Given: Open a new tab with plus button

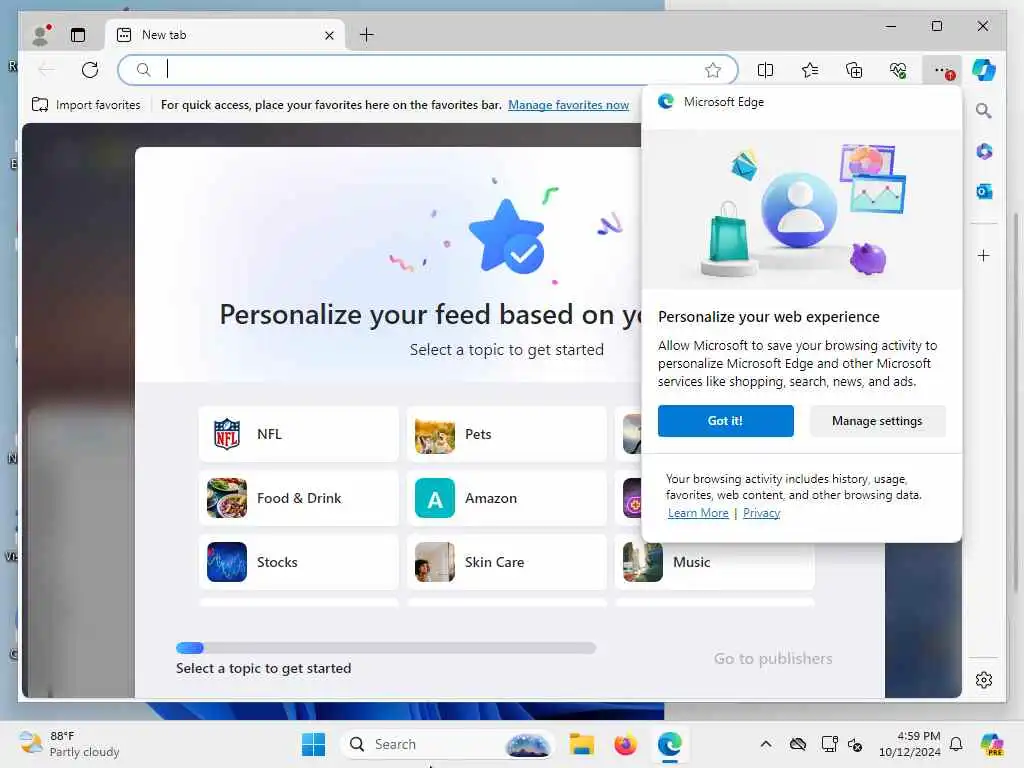Looking at the screenshot, I should point(367,35).
